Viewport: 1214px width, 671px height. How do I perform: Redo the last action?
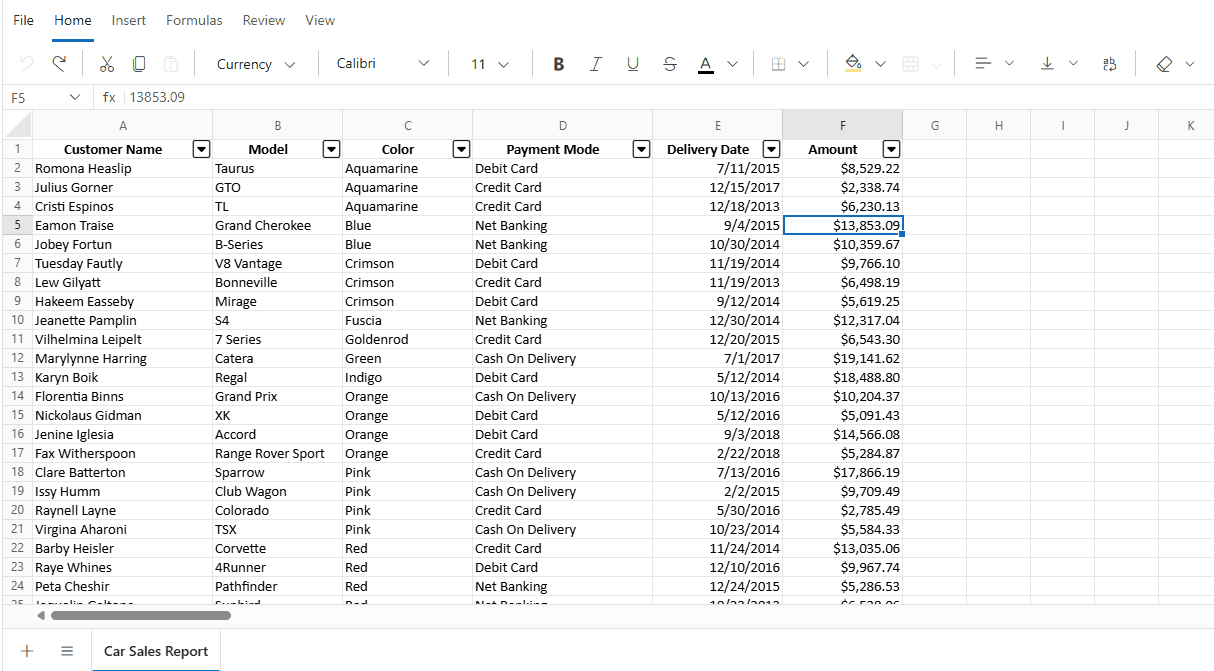click(58, 62)
